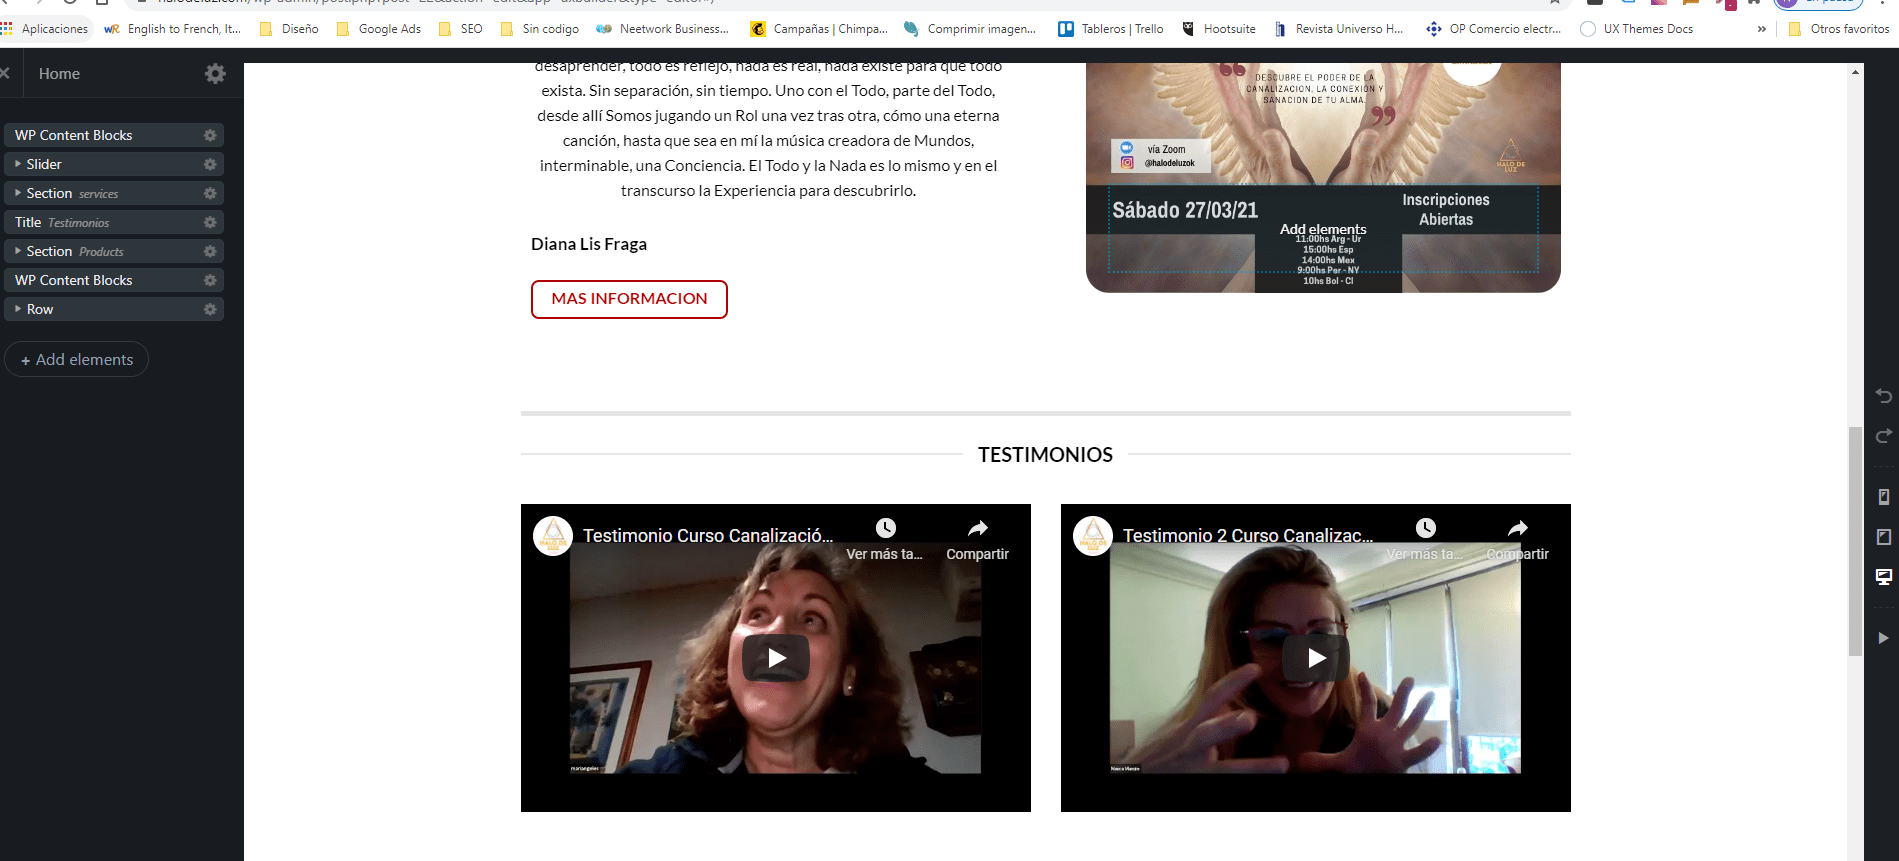Open OP Comercio electr bookmark

[x=1494, y=29]
